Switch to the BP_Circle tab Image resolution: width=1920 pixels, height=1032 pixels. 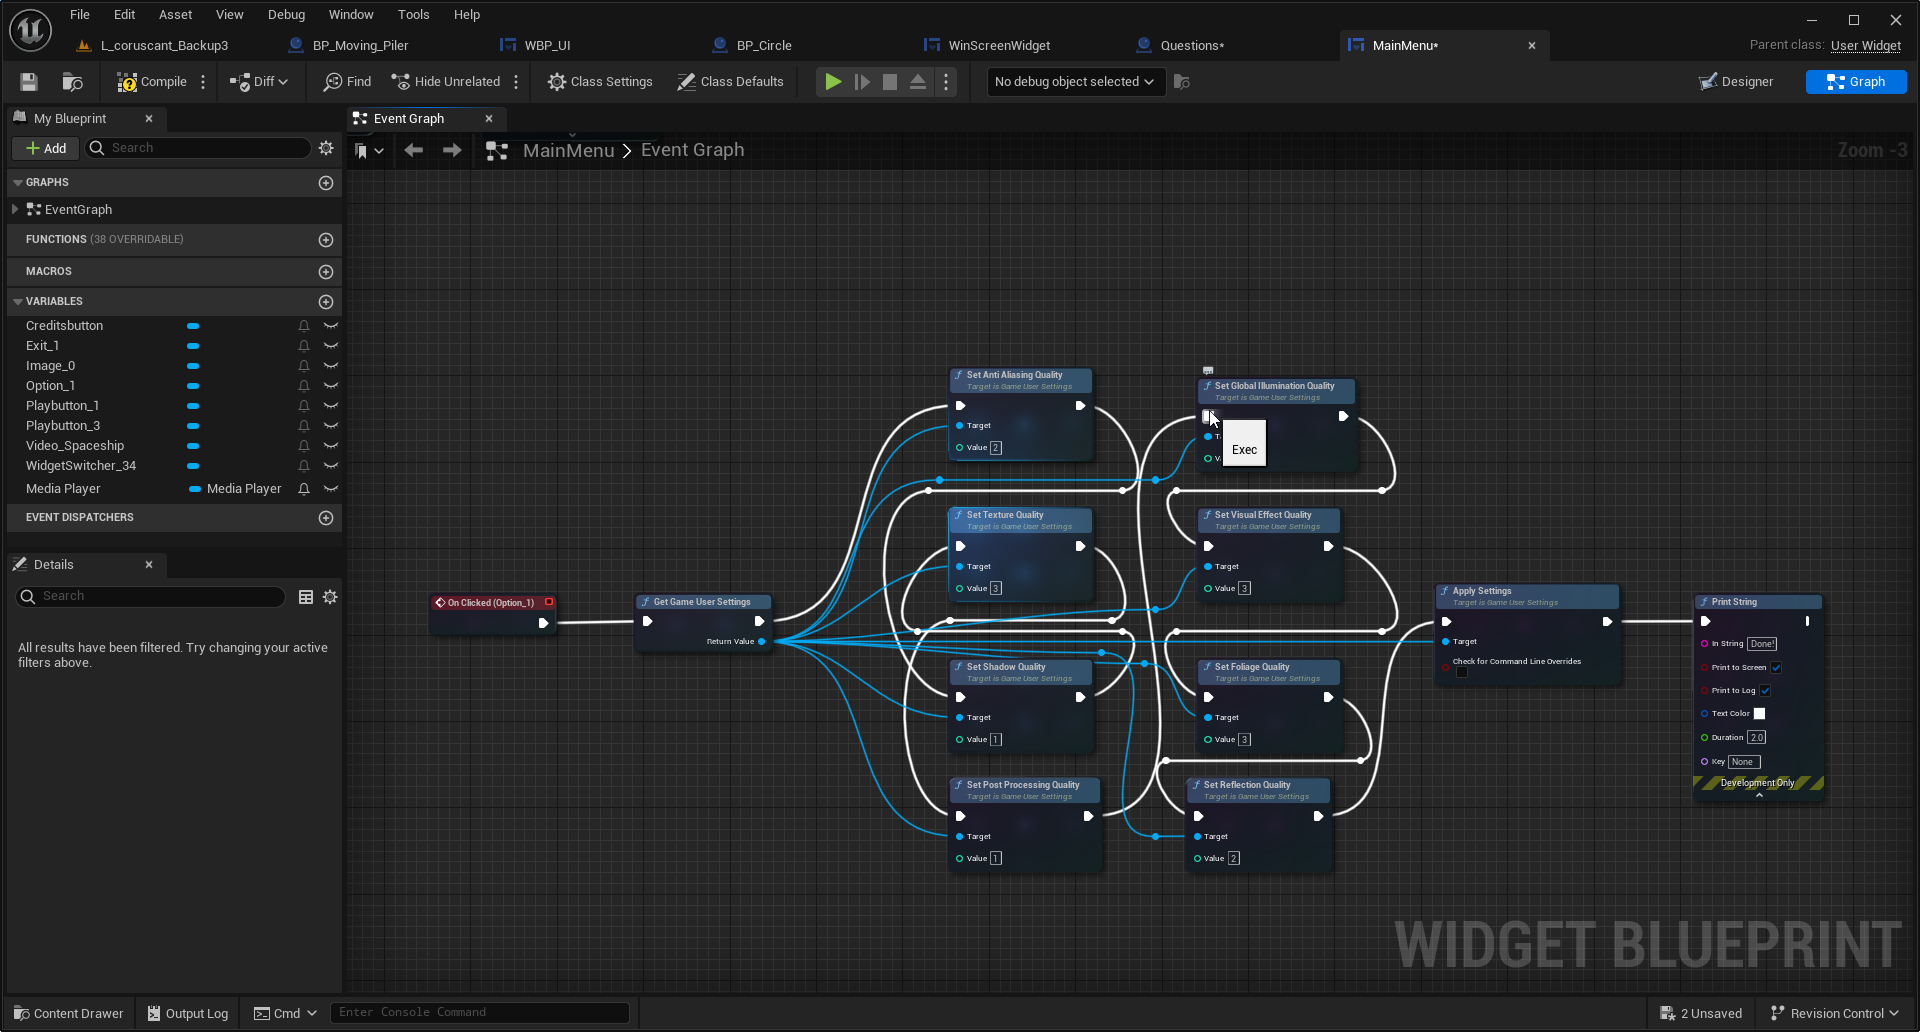[x=764, y=46]
